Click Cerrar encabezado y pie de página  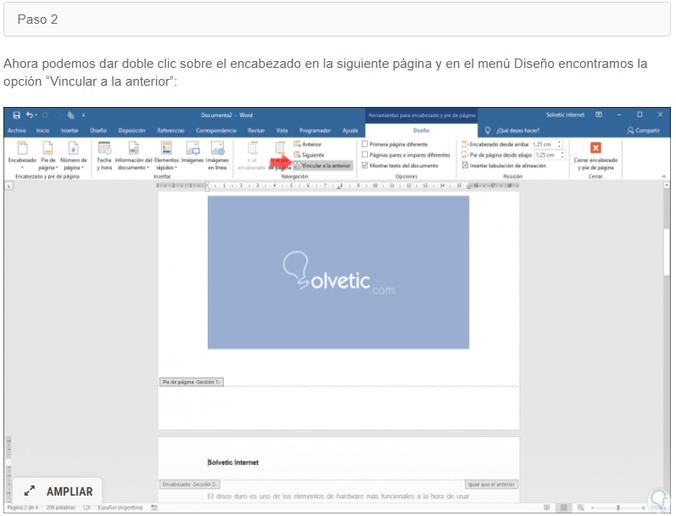pyautogui.click(x=596, y=155)
